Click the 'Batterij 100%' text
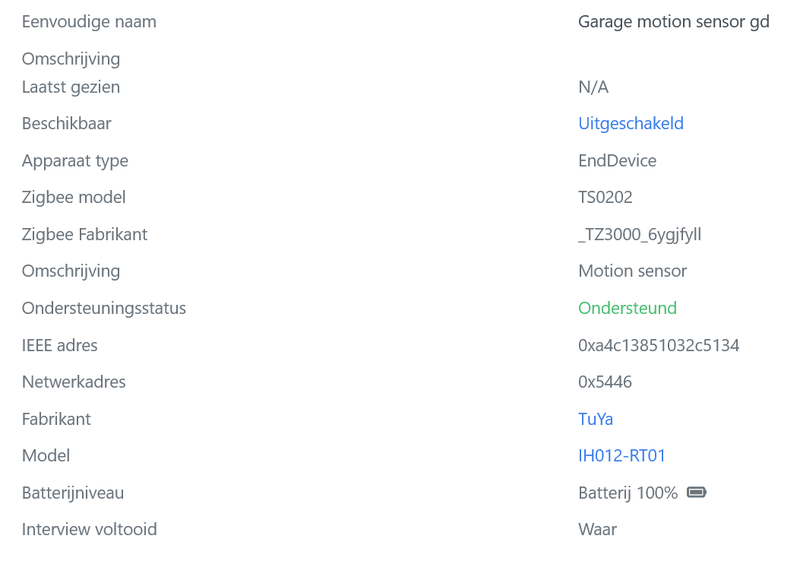This screenshot has height=561, width=800. 628,493
